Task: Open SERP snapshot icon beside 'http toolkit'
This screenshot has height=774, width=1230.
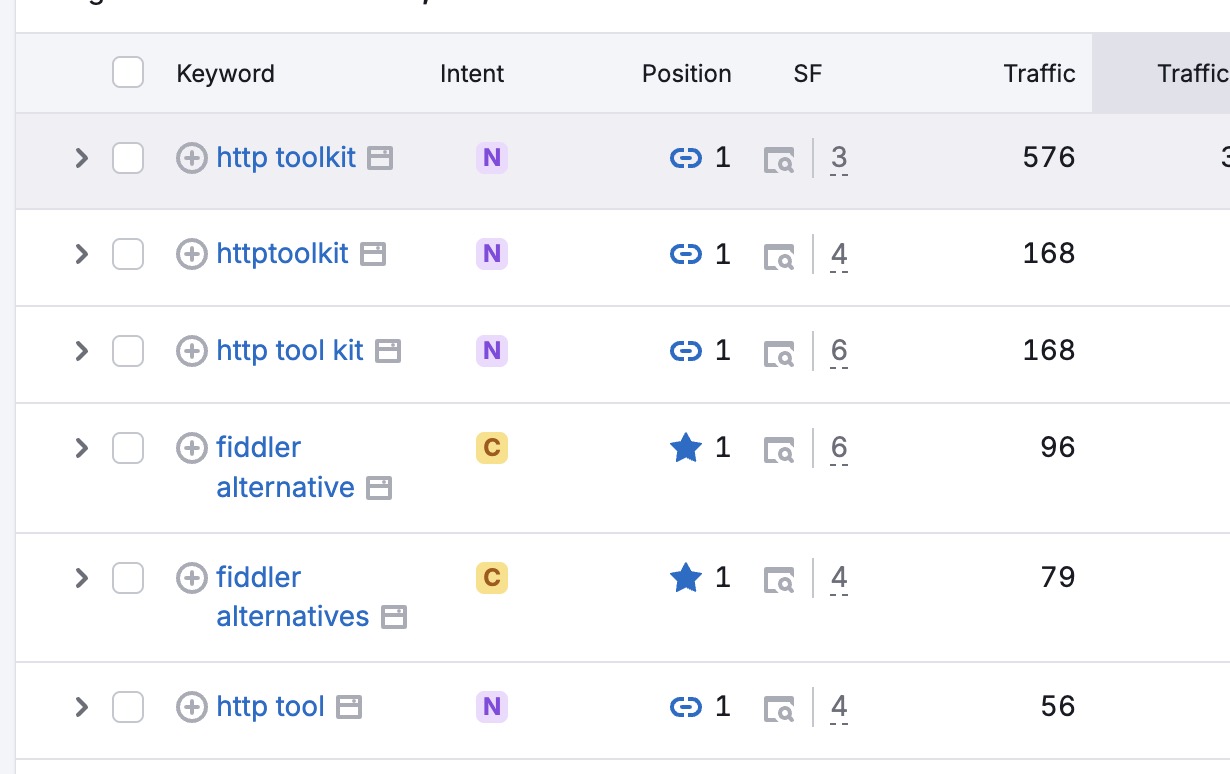Action: (x=380, y=158)
